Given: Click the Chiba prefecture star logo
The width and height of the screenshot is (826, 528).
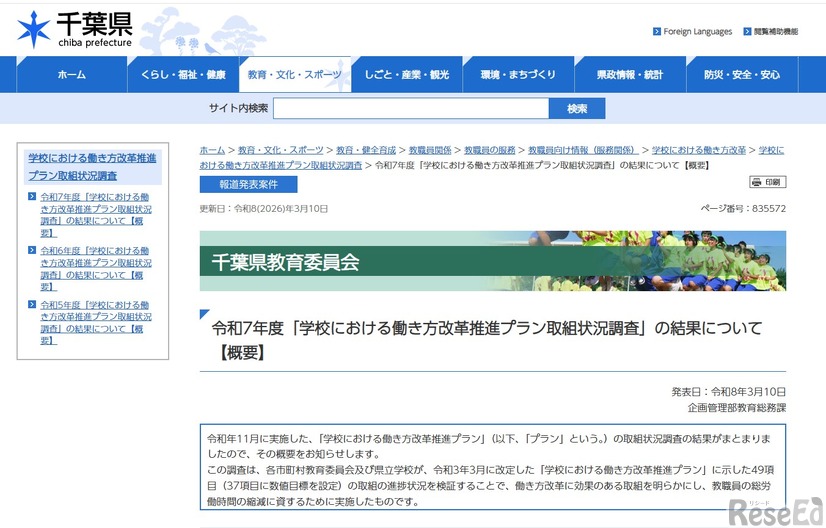Looking at the screenshot, I should (34, 29).
